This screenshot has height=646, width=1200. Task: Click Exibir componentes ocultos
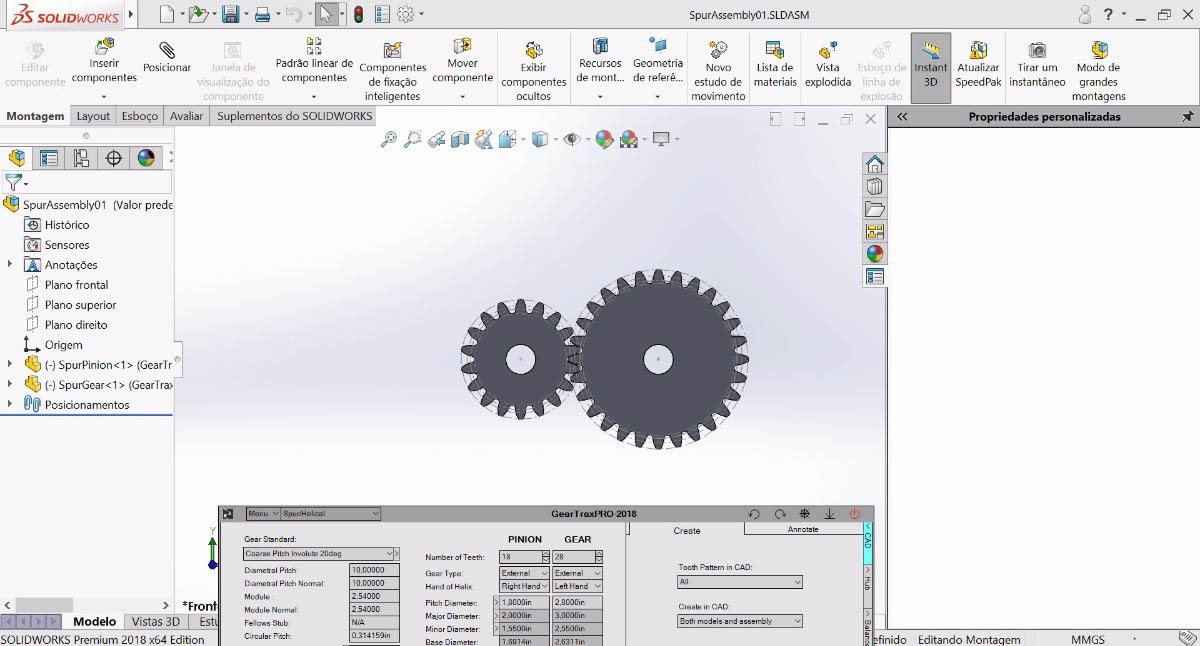click(x=534, y=70)
